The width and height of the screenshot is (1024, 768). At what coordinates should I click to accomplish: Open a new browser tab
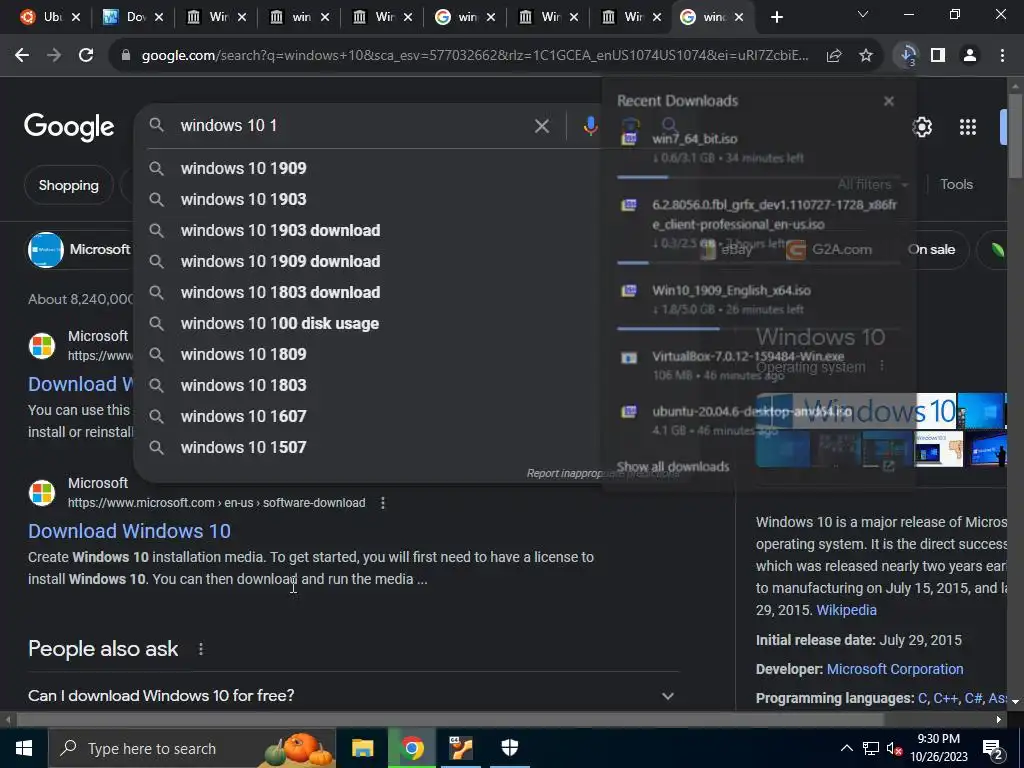coord(776,17)
